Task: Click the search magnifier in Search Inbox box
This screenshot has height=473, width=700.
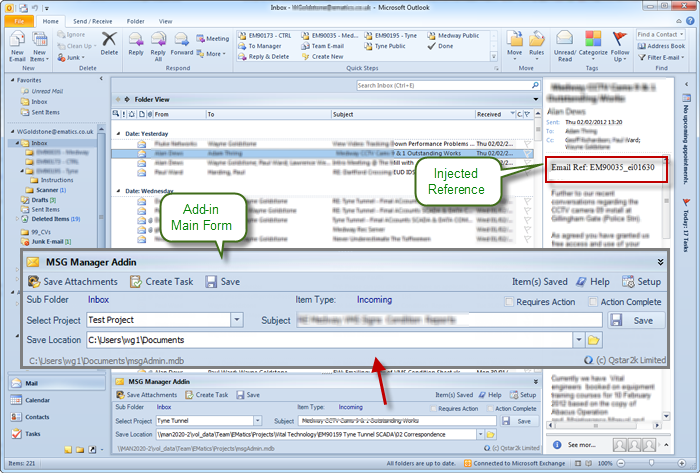Action: coord(535,85)
